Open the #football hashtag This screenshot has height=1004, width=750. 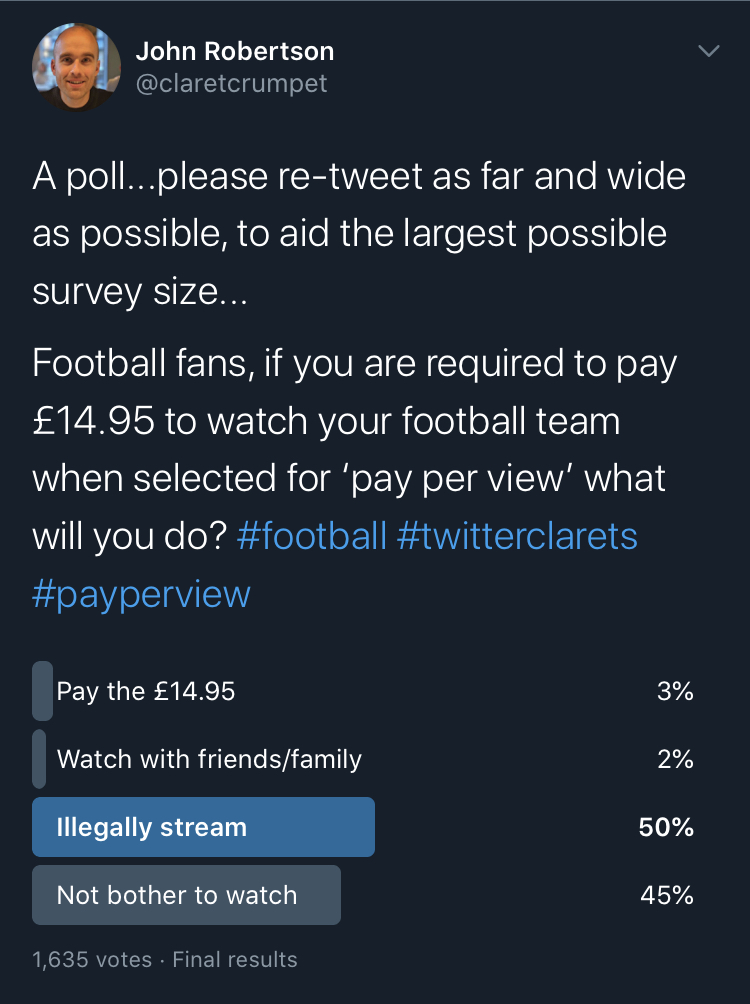pyautogui.click(x=312, y=536)
